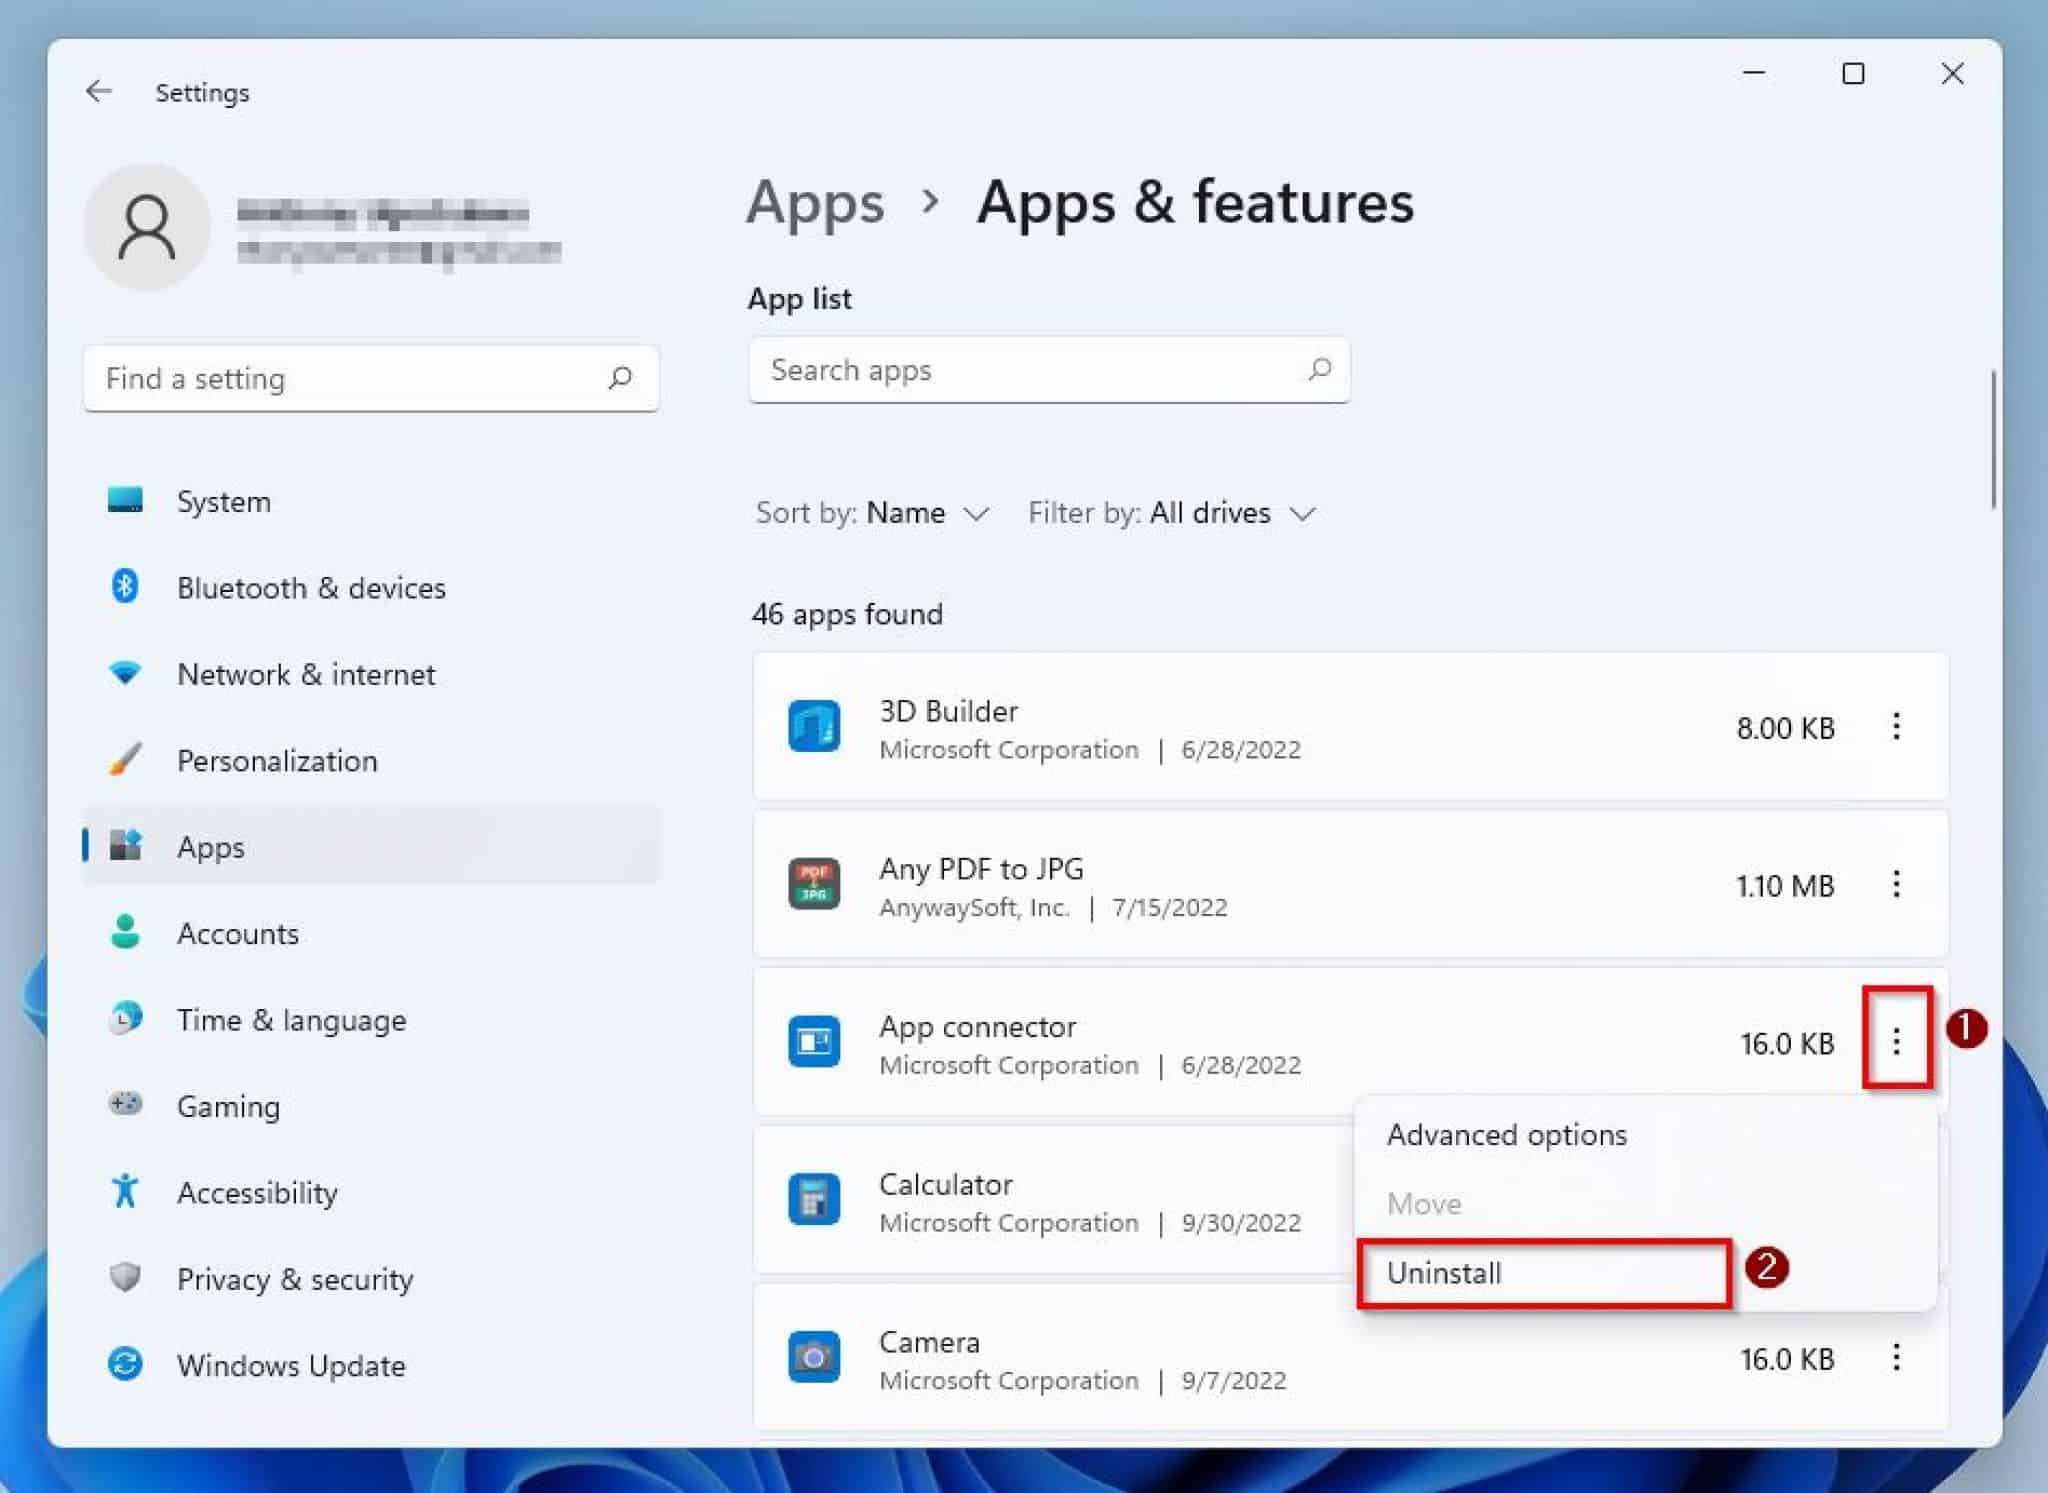Click the back arrow in Settings
The width and height of the screenshot is (2048, 1493).
[98, 91]
